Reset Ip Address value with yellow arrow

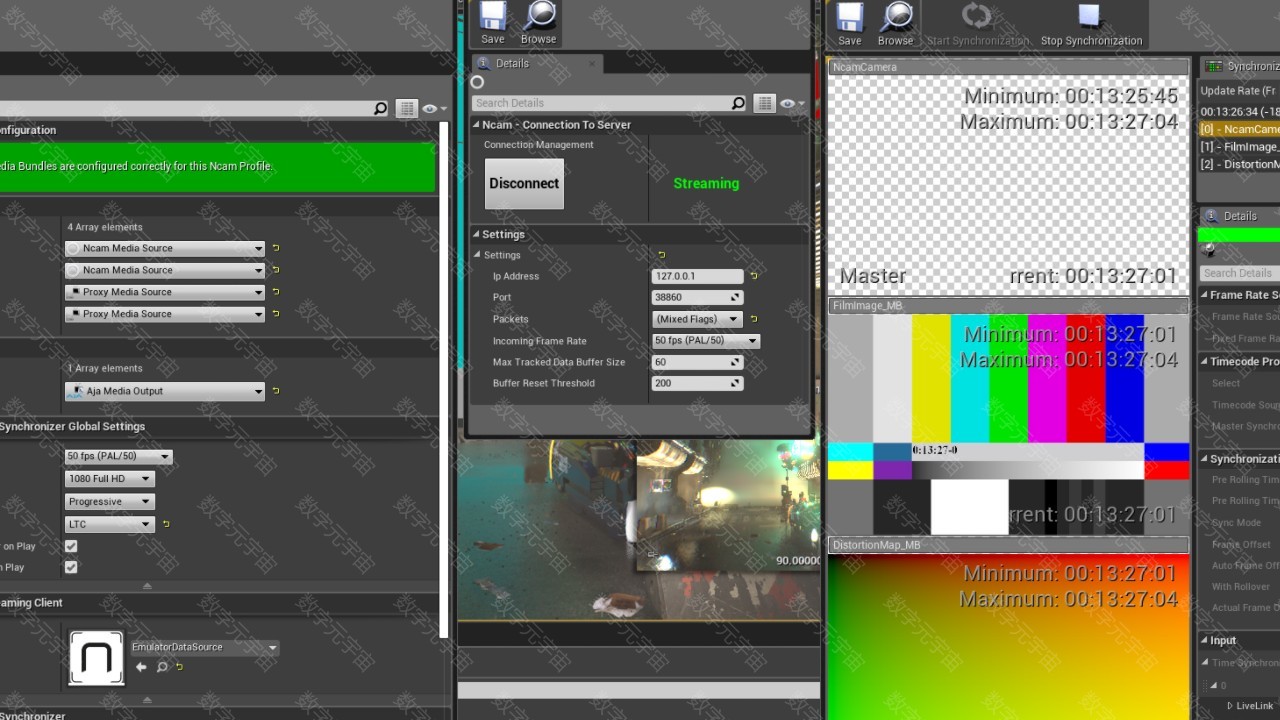pyautogui.click(x=754, y=276)
